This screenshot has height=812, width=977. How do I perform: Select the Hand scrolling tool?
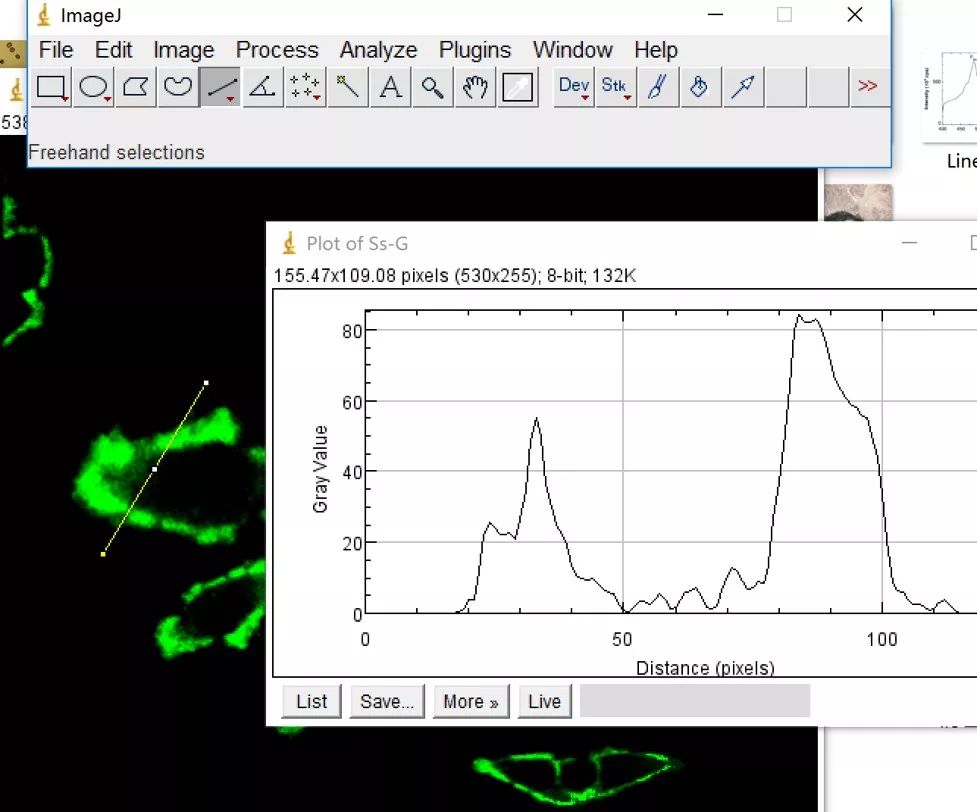(475, 87)
